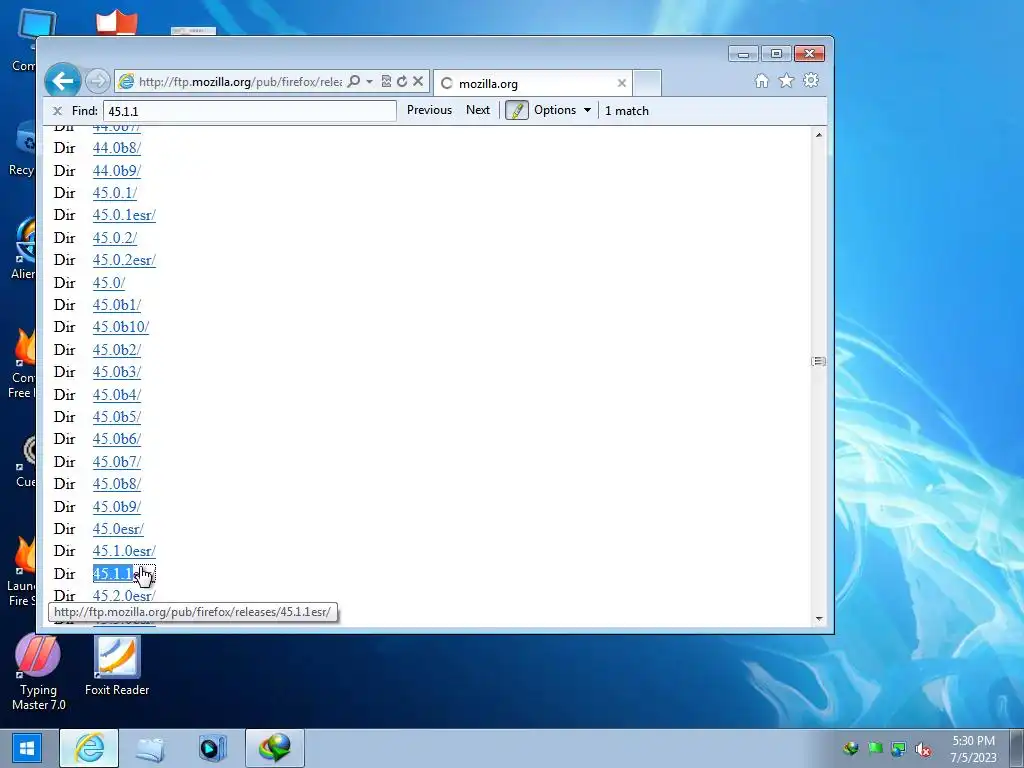Open Internet Download Manager on taskbar
Screen dimensions: 1024x768
tap(274, 748)
